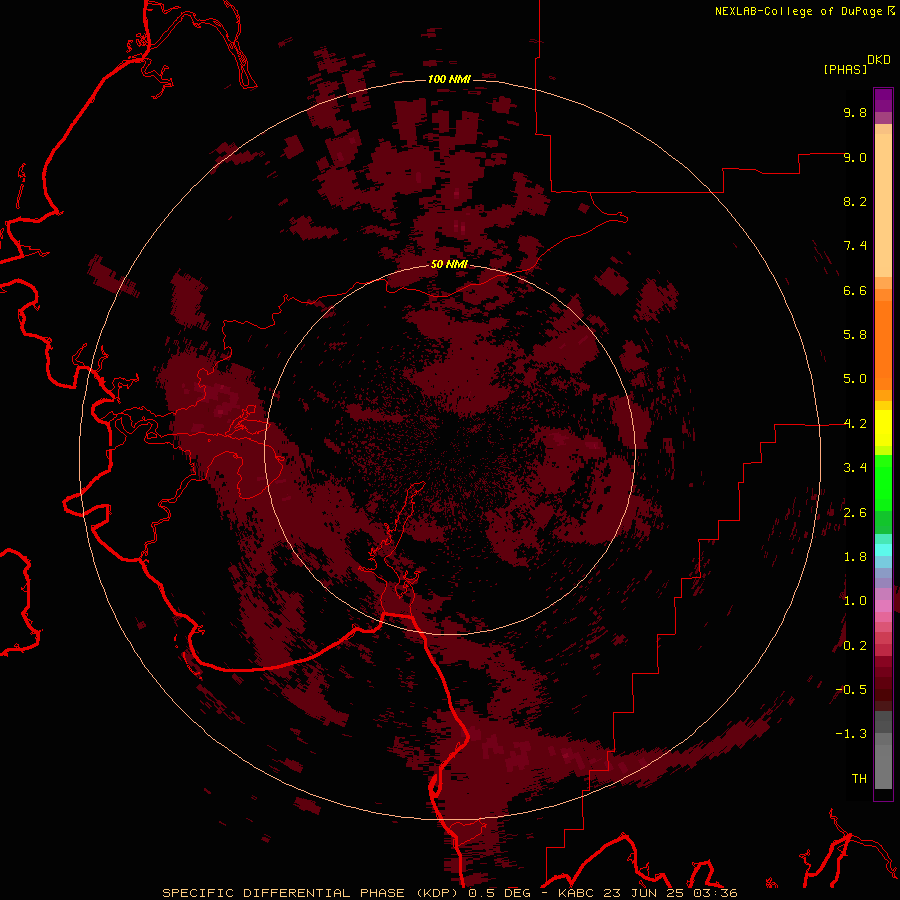Click the TH label on the color scale
Image resolution: width=900 pixels, height=900 pixels.
pyautogui.click(x=859, y=779)
